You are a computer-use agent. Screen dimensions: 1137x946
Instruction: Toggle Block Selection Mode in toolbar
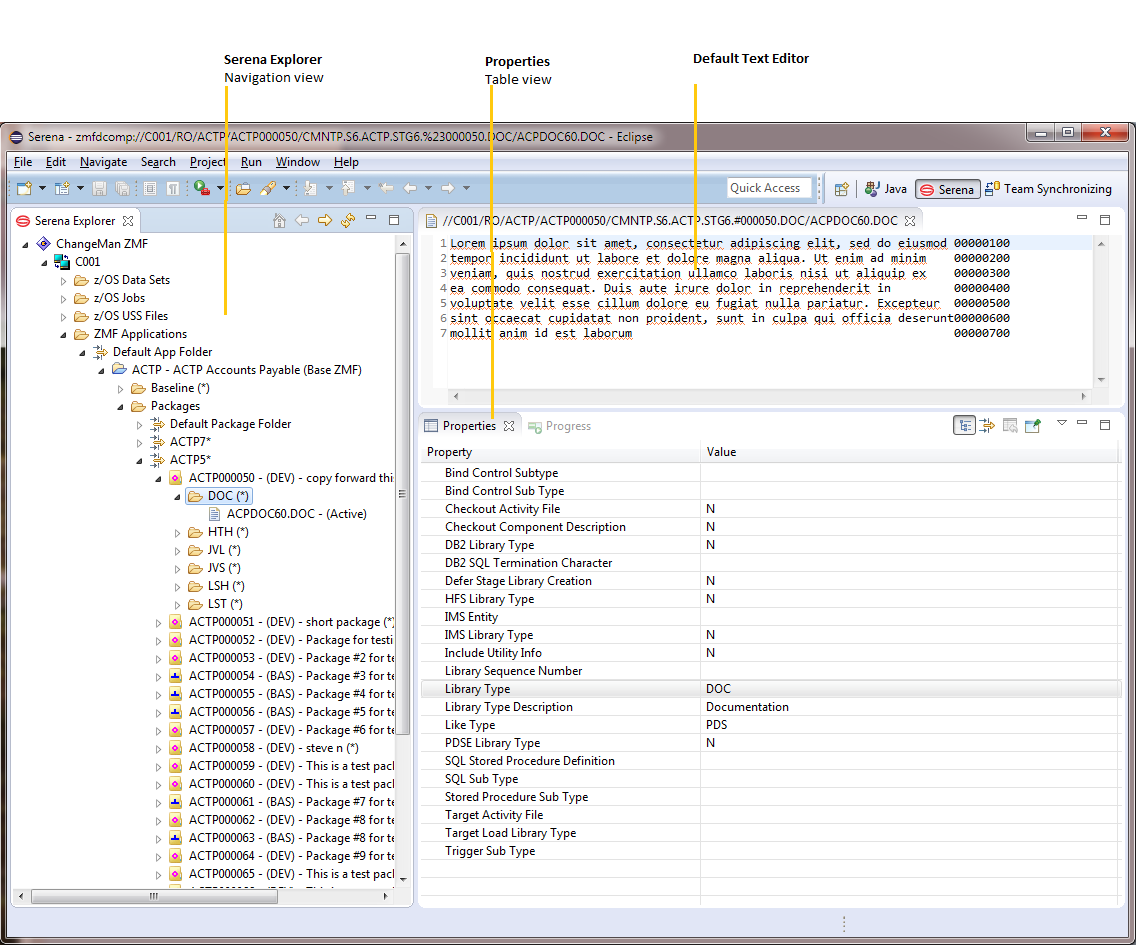tap(149, 188)
